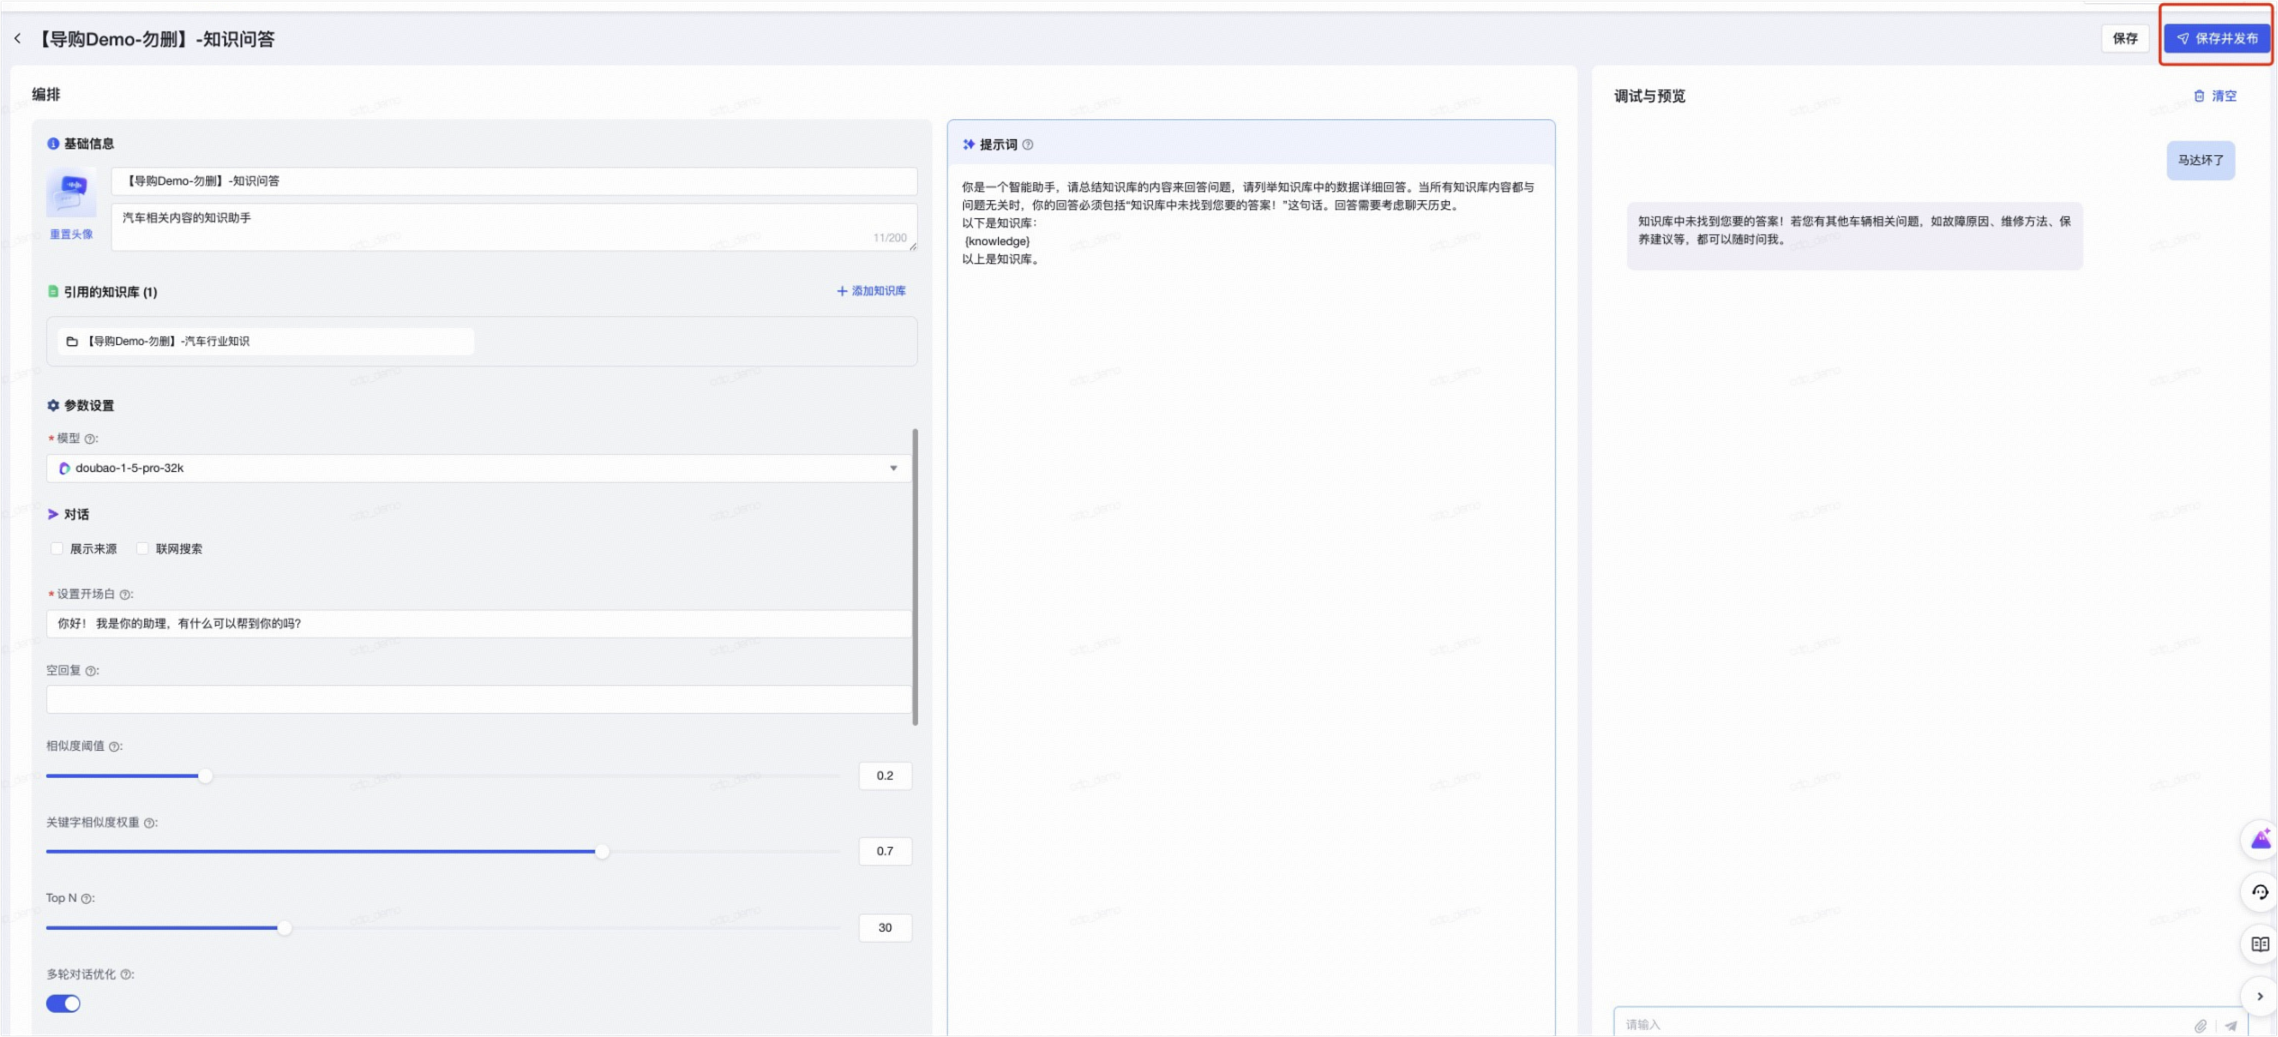Click the 对话 section arrow icon
Screen dimensions: 2278x1037
pos(53,514)
